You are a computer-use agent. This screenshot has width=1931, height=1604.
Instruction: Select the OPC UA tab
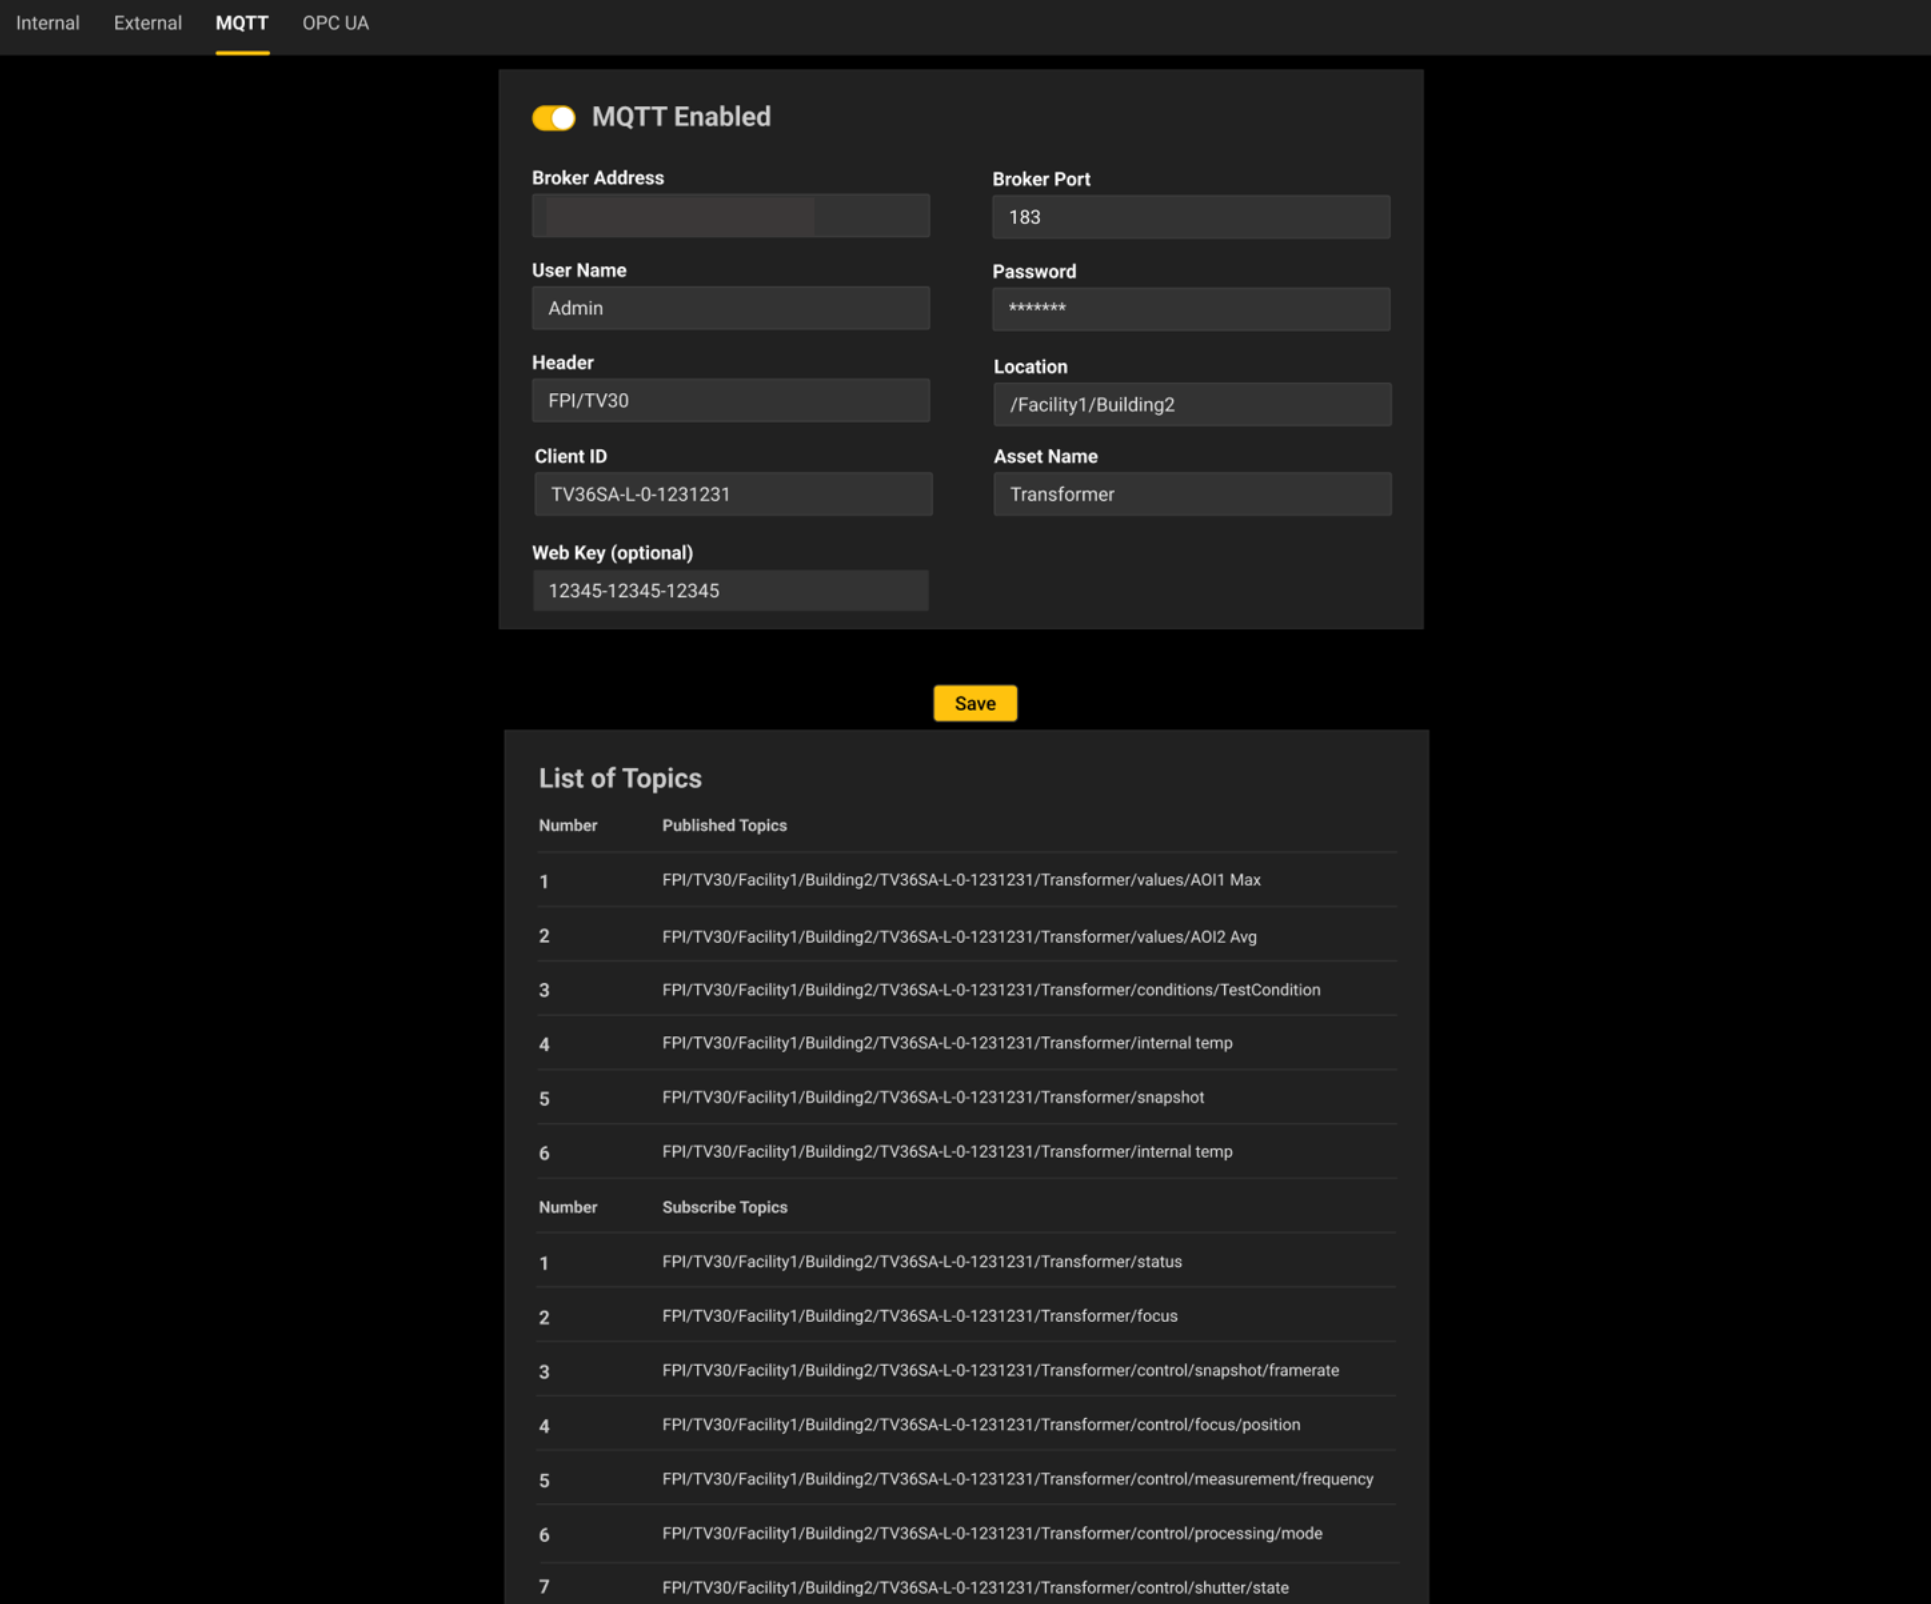click(x=335, y=23)
